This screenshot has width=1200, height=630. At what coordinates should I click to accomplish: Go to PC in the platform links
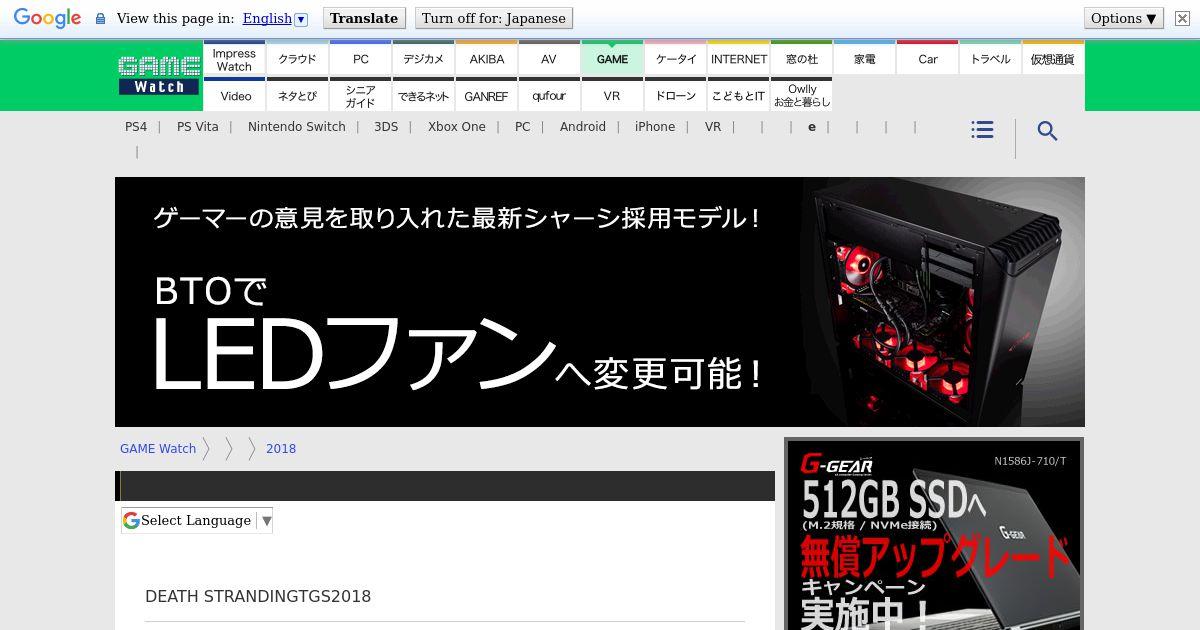point(522,127)
